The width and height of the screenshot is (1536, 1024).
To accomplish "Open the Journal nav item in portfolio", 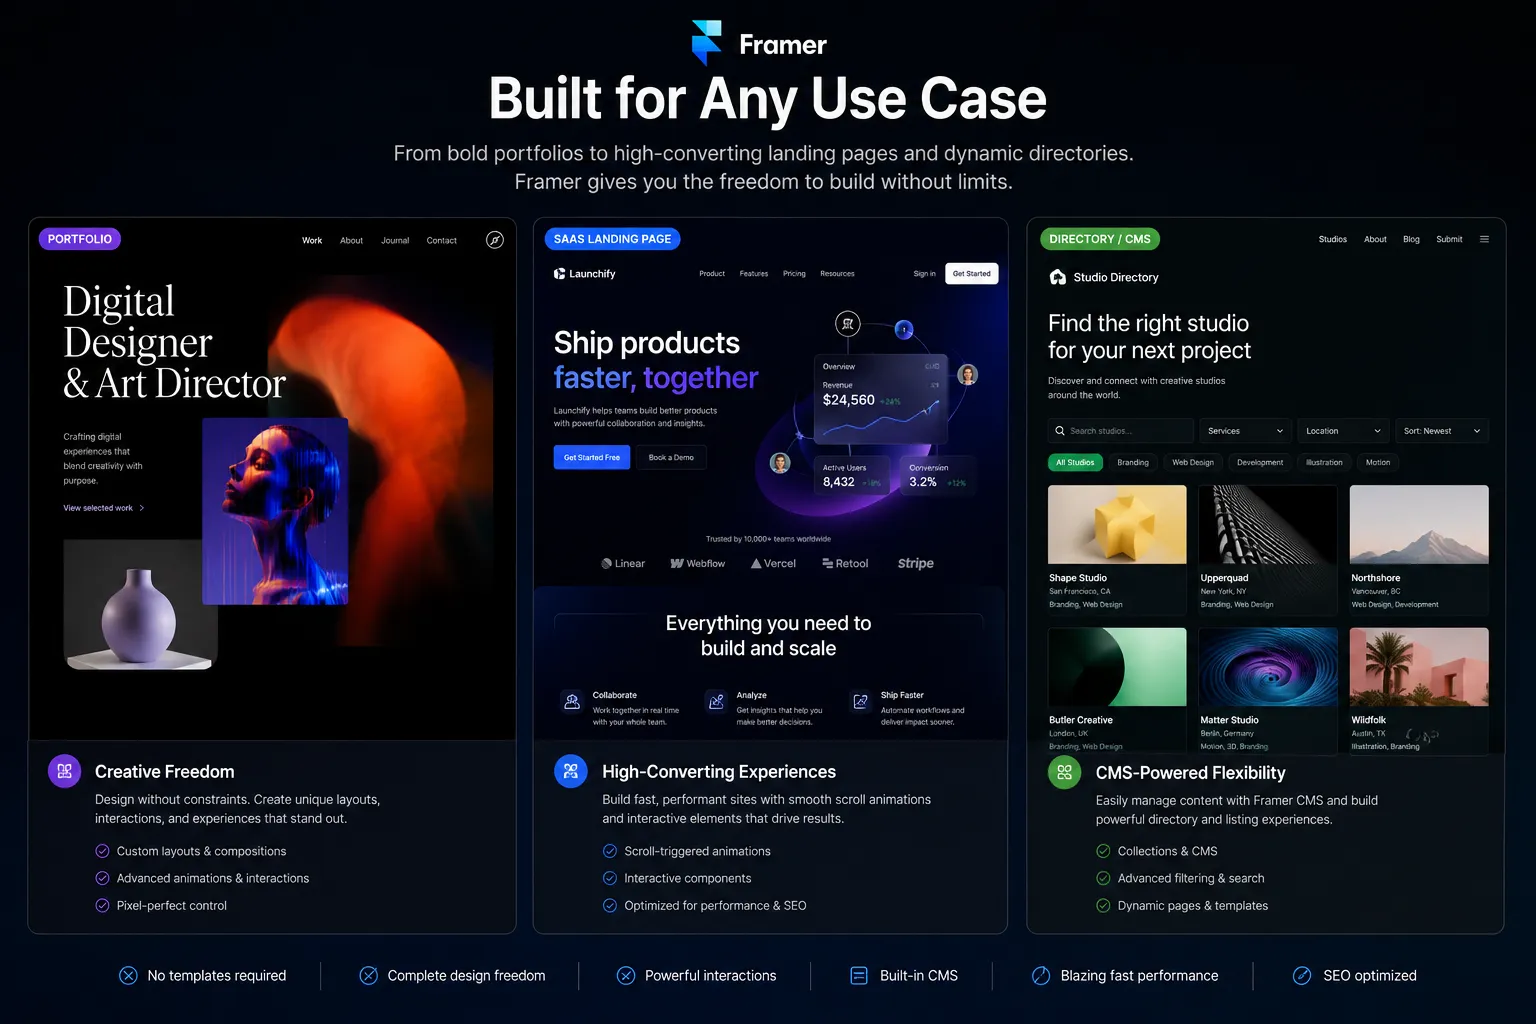I will click(x=395, y=241).
